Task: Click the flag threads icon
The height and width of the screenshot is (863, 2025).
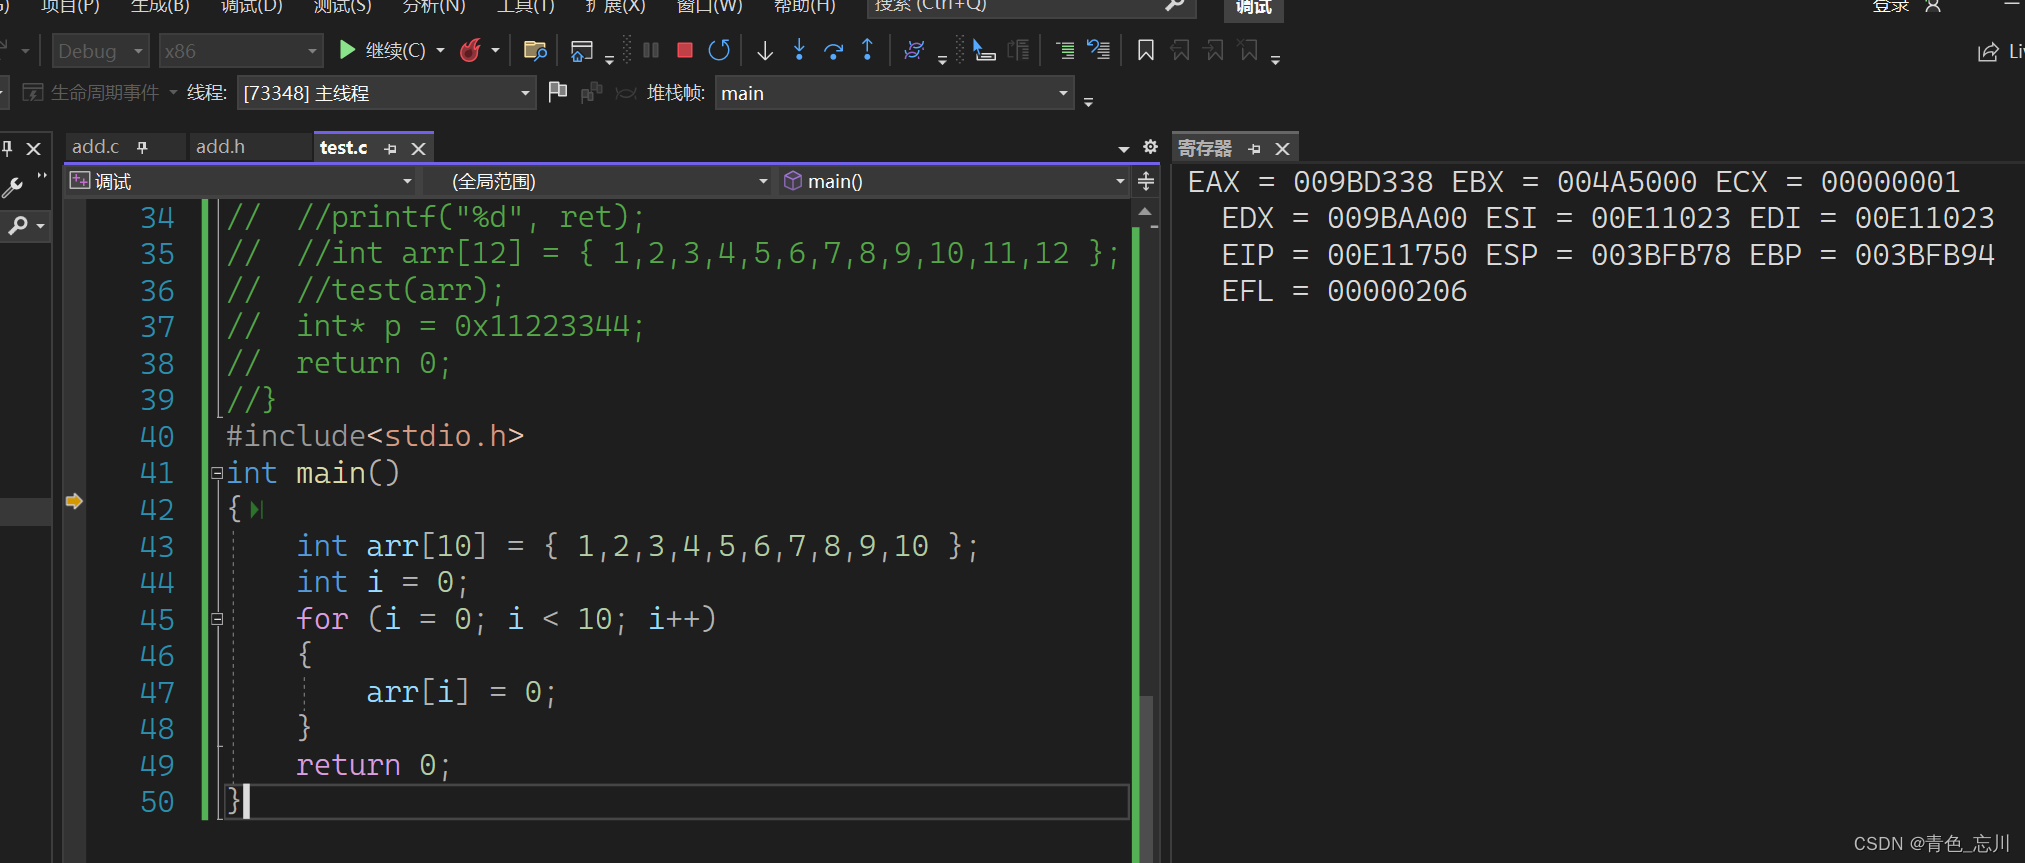Action: click(558, 92)
